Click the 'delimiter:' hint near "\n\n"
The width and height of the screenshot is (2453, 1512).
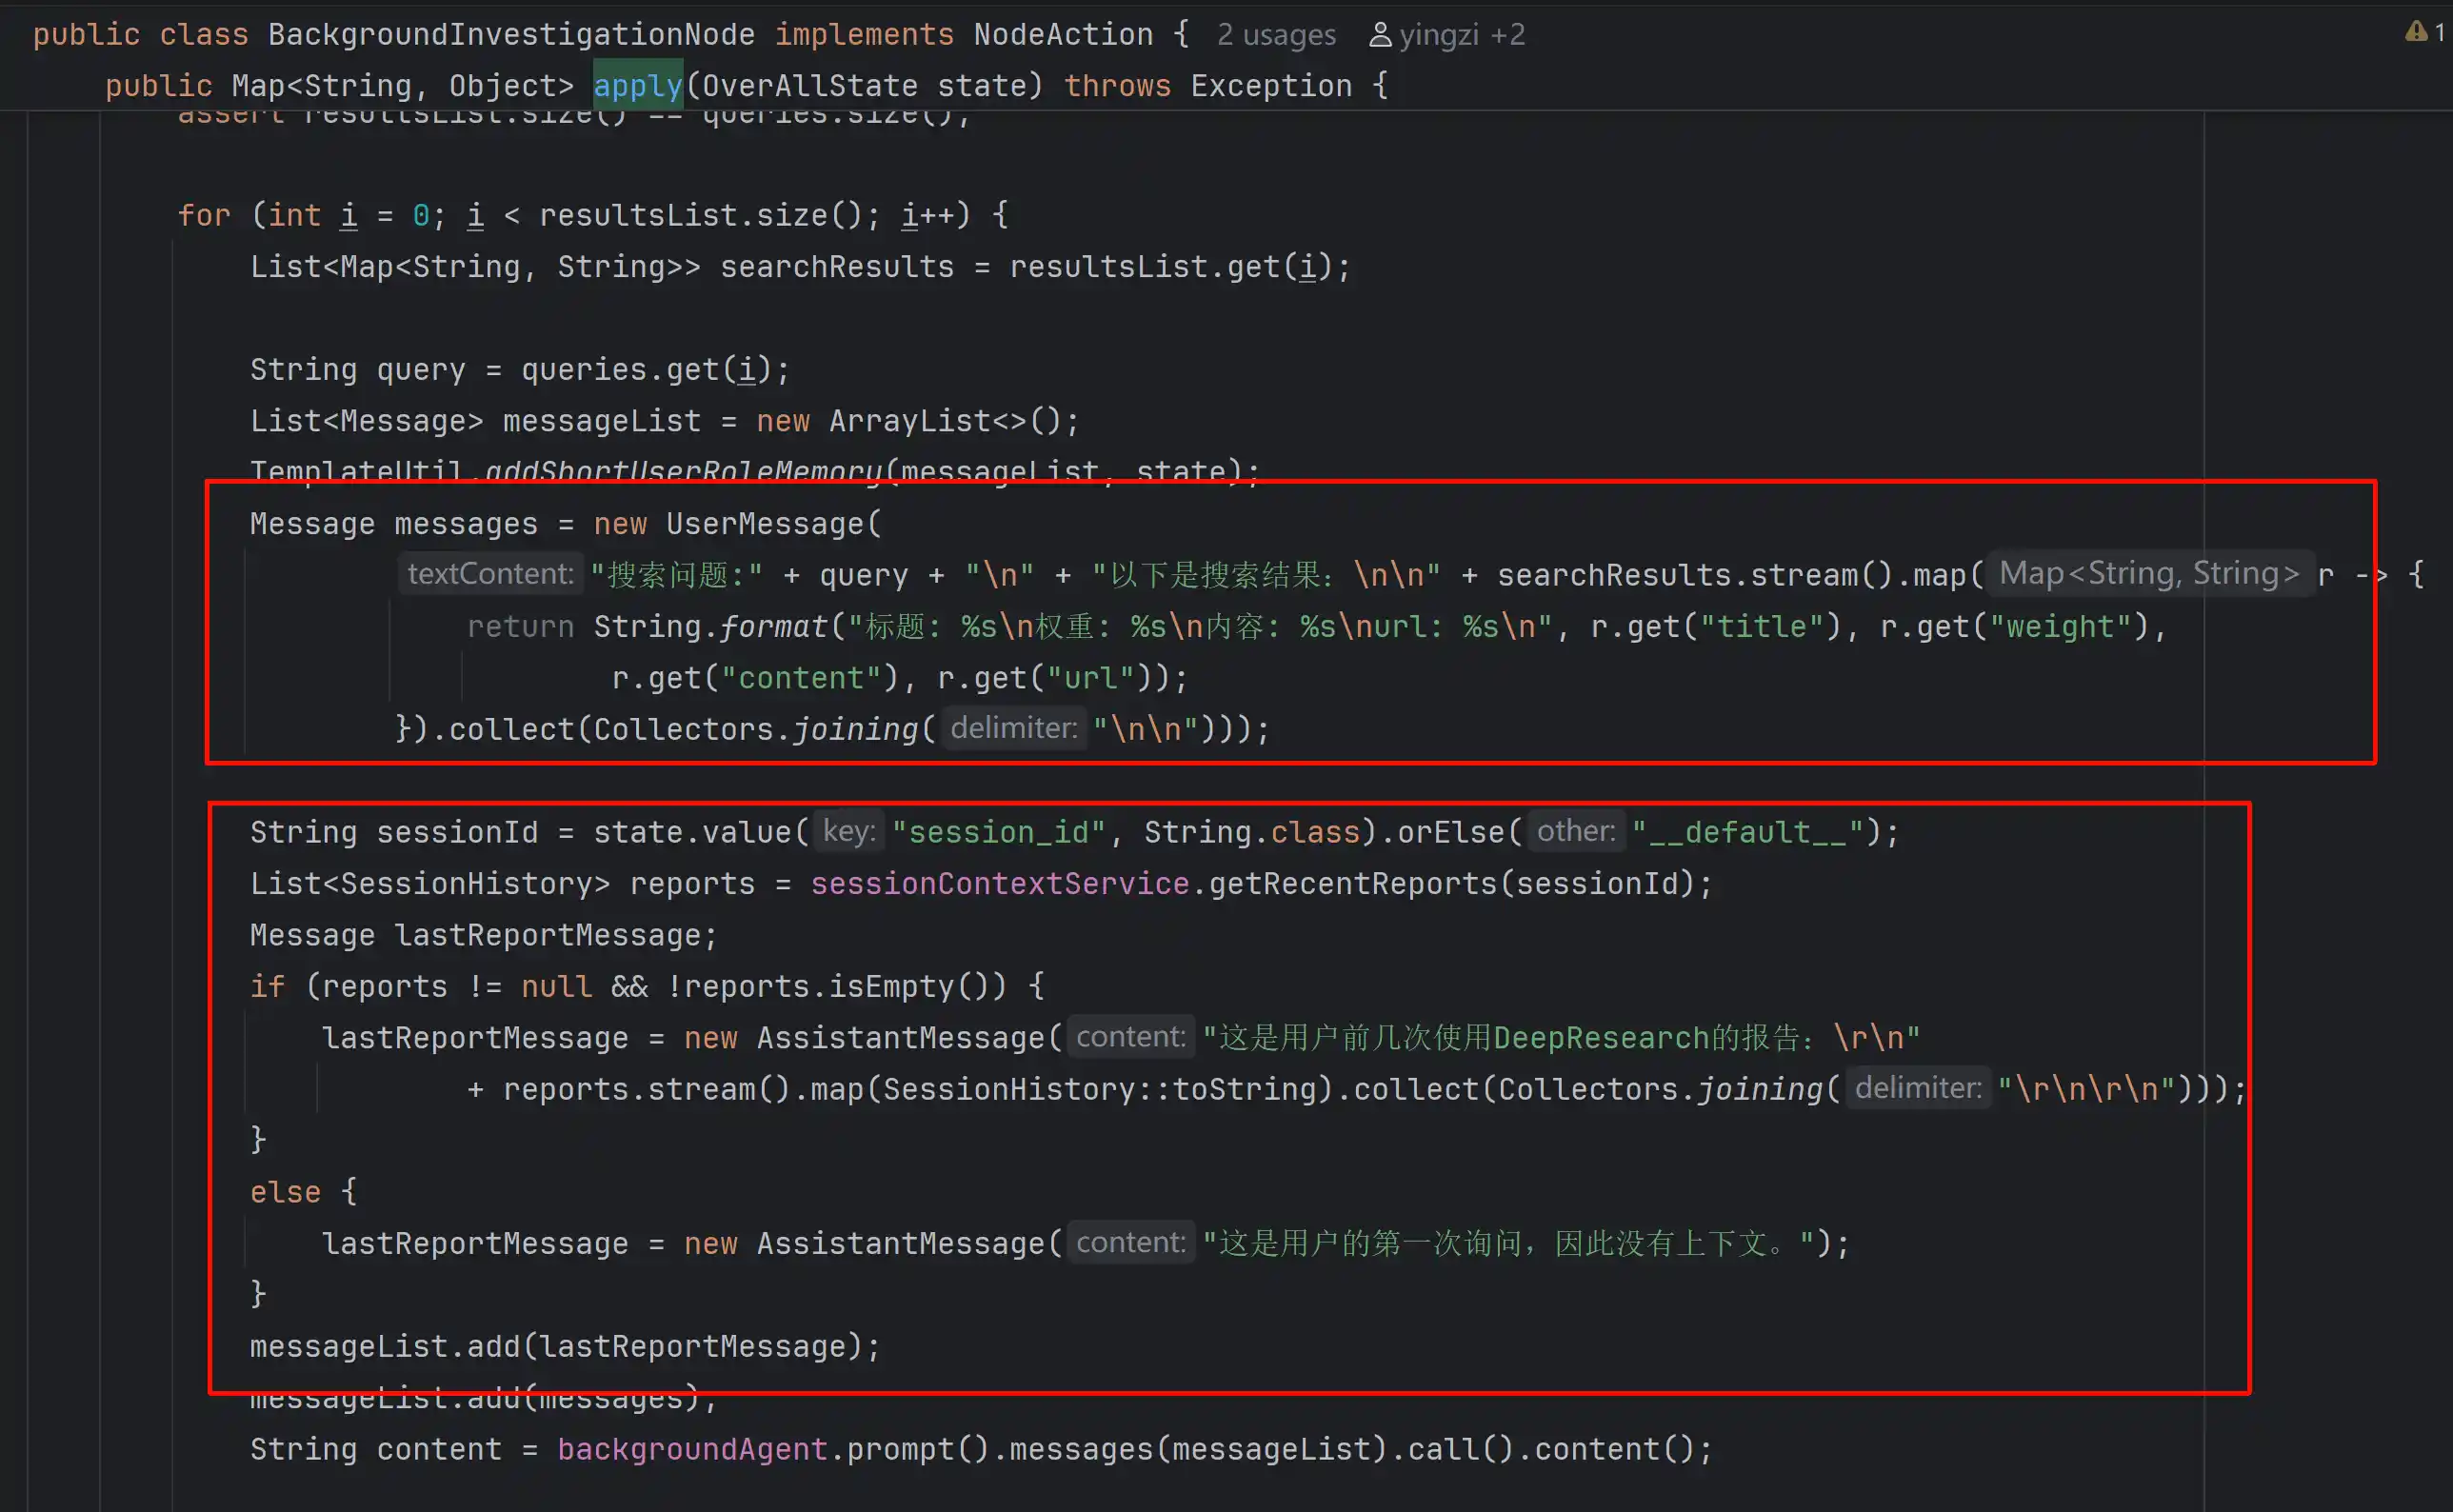[x=1013, y=728]
